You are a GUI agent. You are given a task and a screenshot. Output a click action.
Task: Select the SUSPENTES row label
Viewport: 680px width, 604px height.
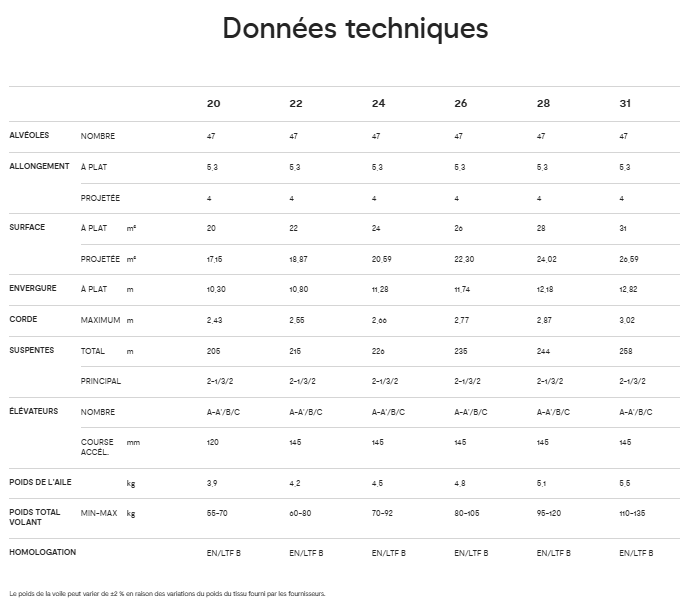[x=32, y=351]
